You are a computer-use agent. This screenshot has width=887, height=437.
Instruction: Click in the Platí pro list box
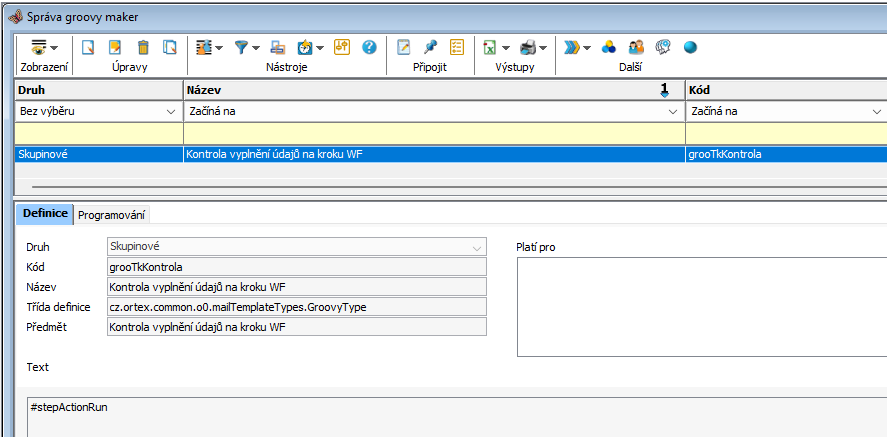[x=700, y=307]
